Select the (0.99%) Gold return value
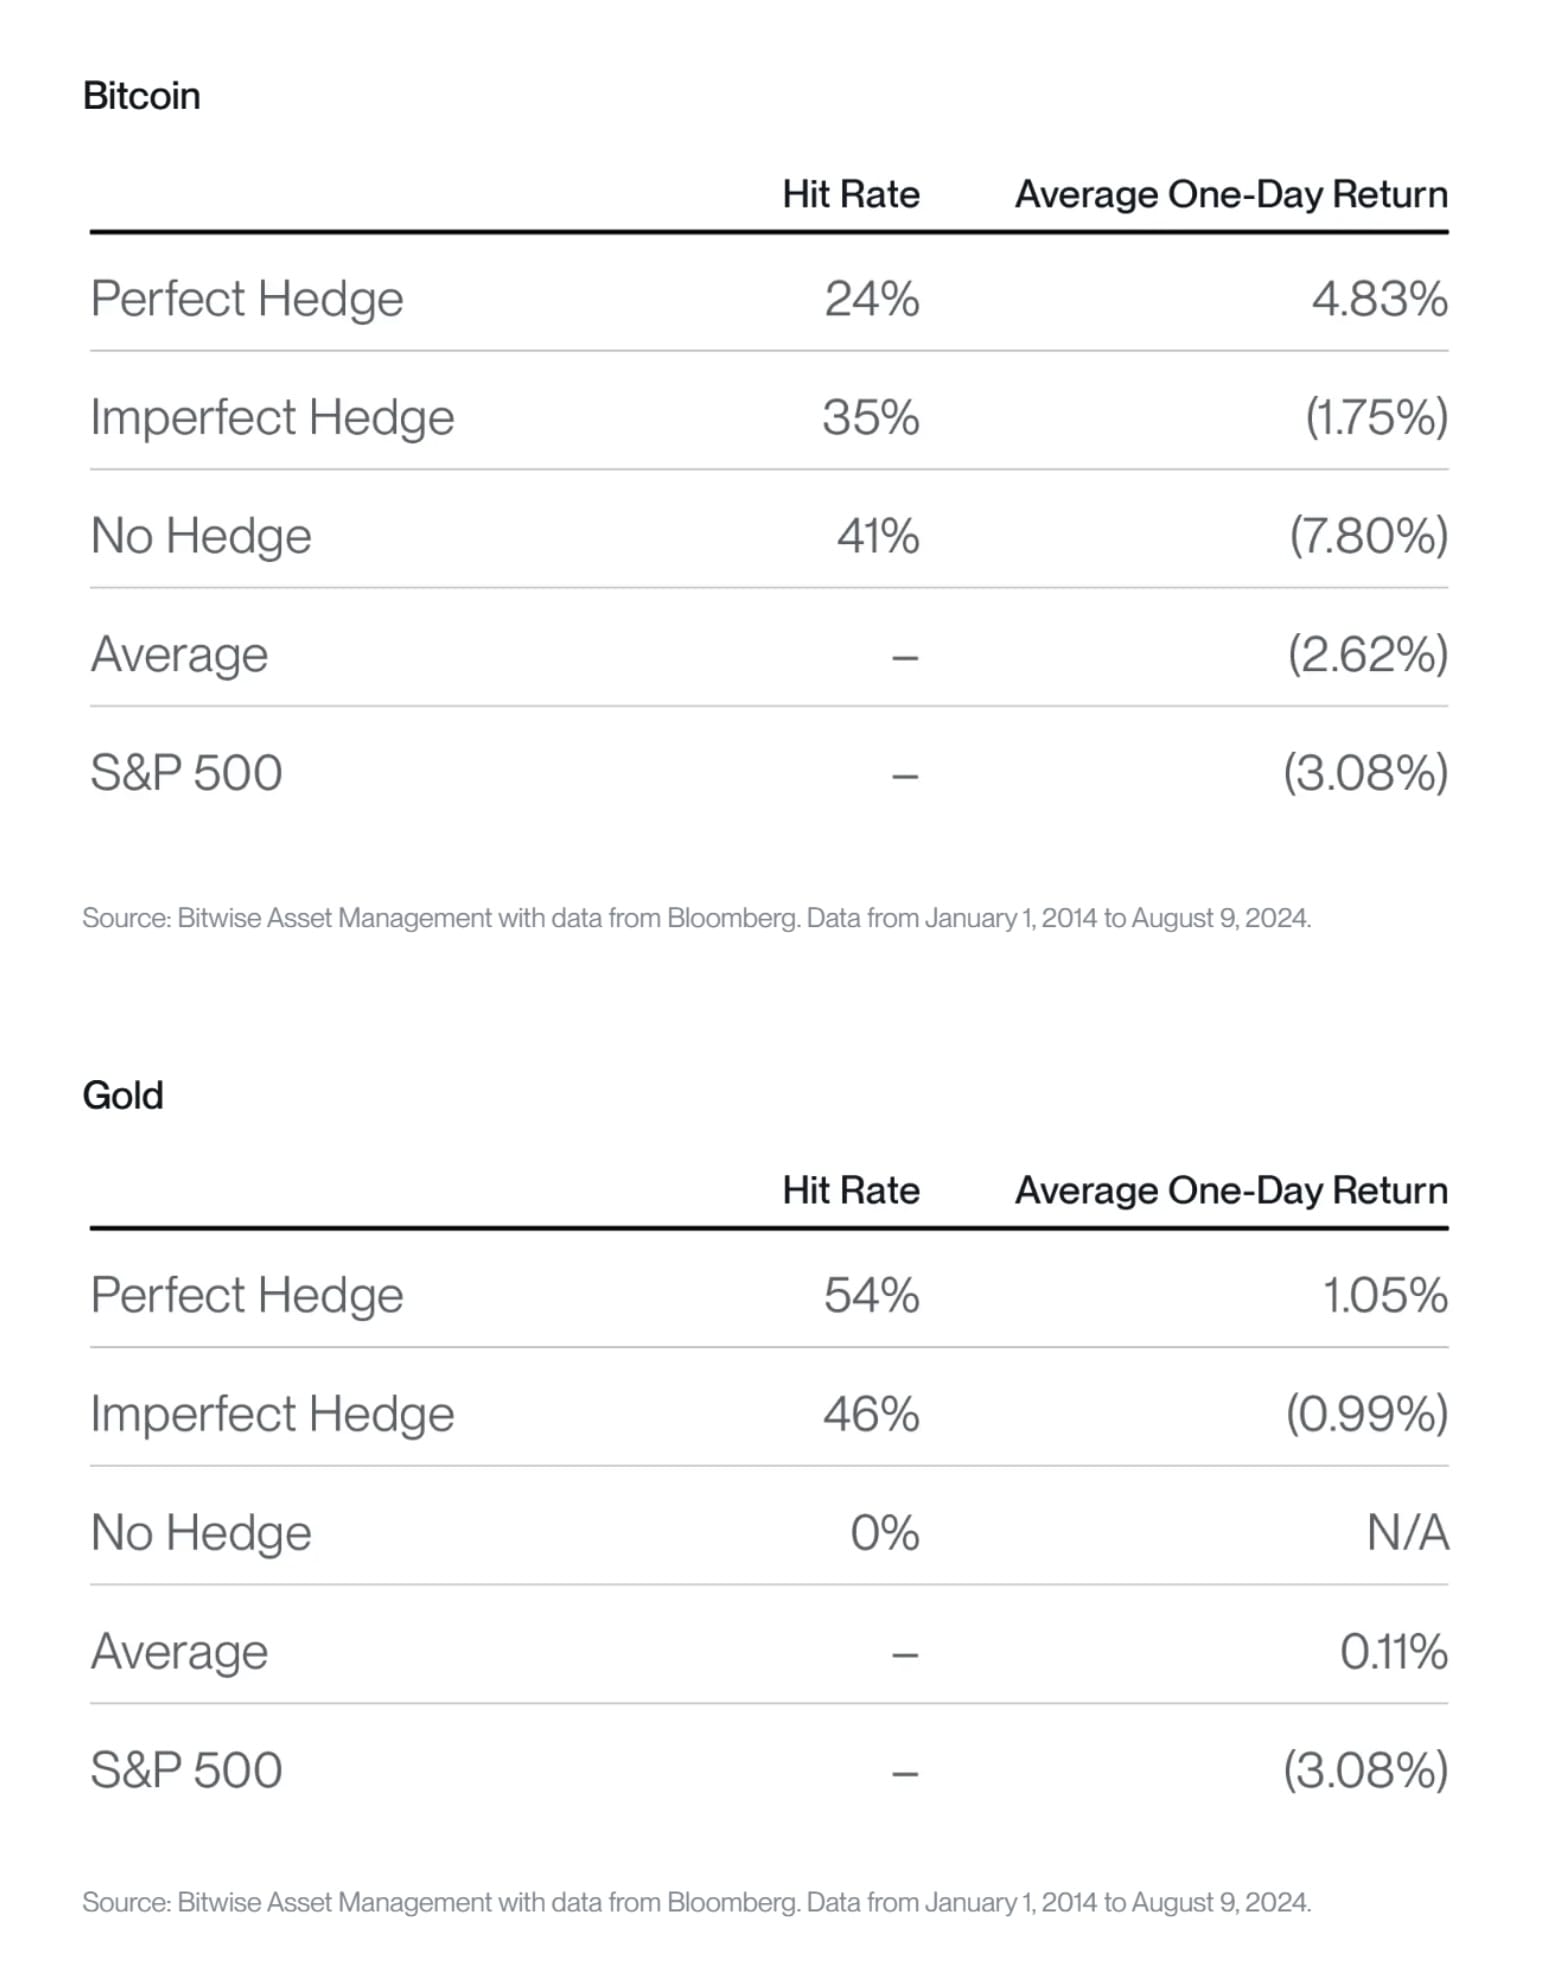 pyautogui.click(x=1367, y=1414)
